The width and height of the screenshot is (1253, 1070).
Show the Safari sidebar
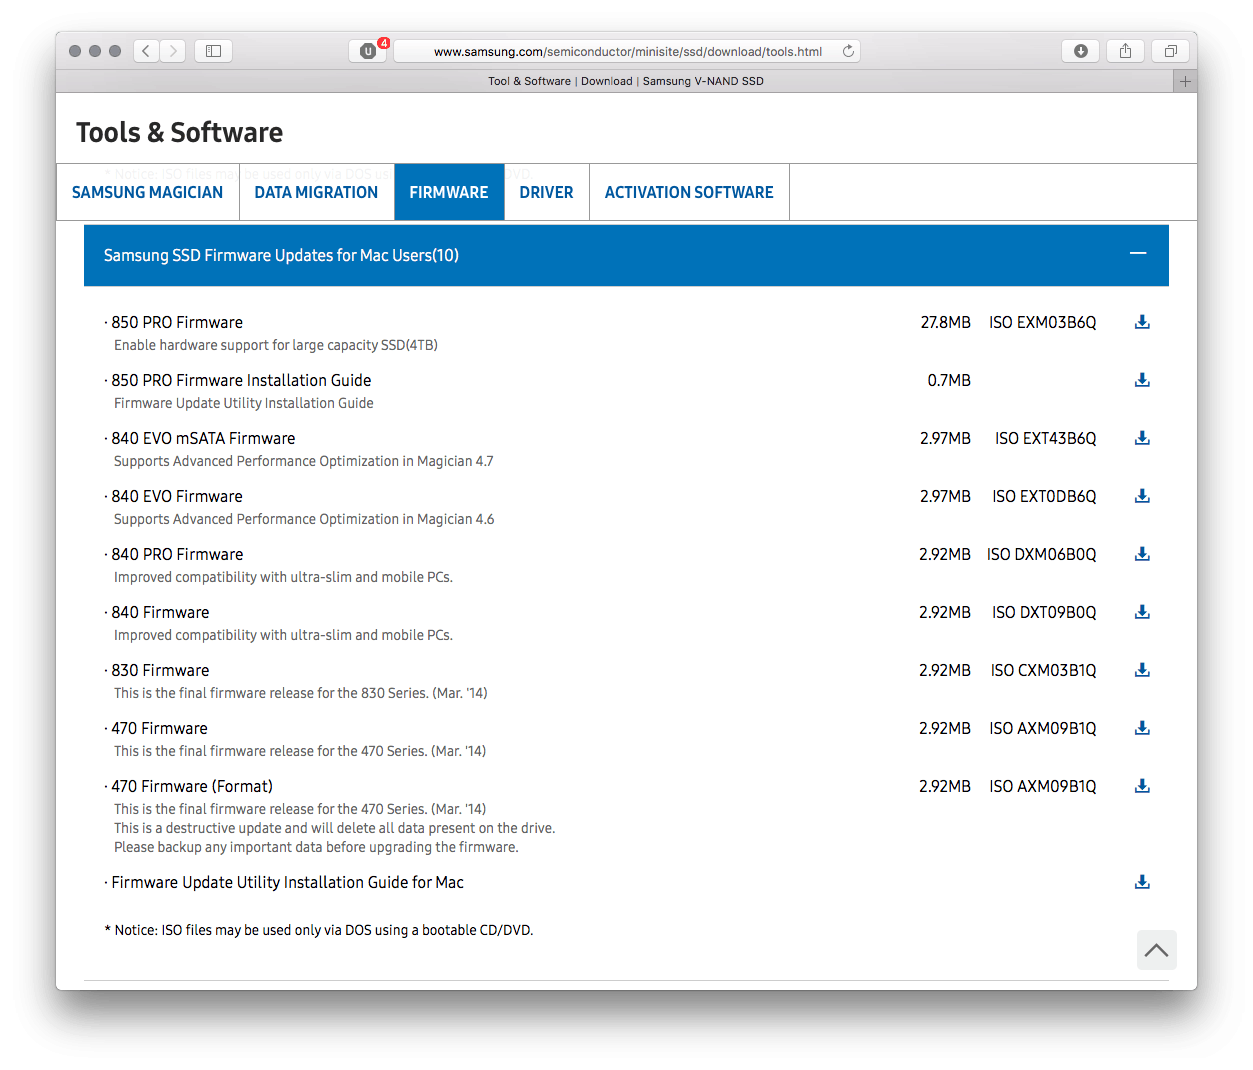click(213, 51)
